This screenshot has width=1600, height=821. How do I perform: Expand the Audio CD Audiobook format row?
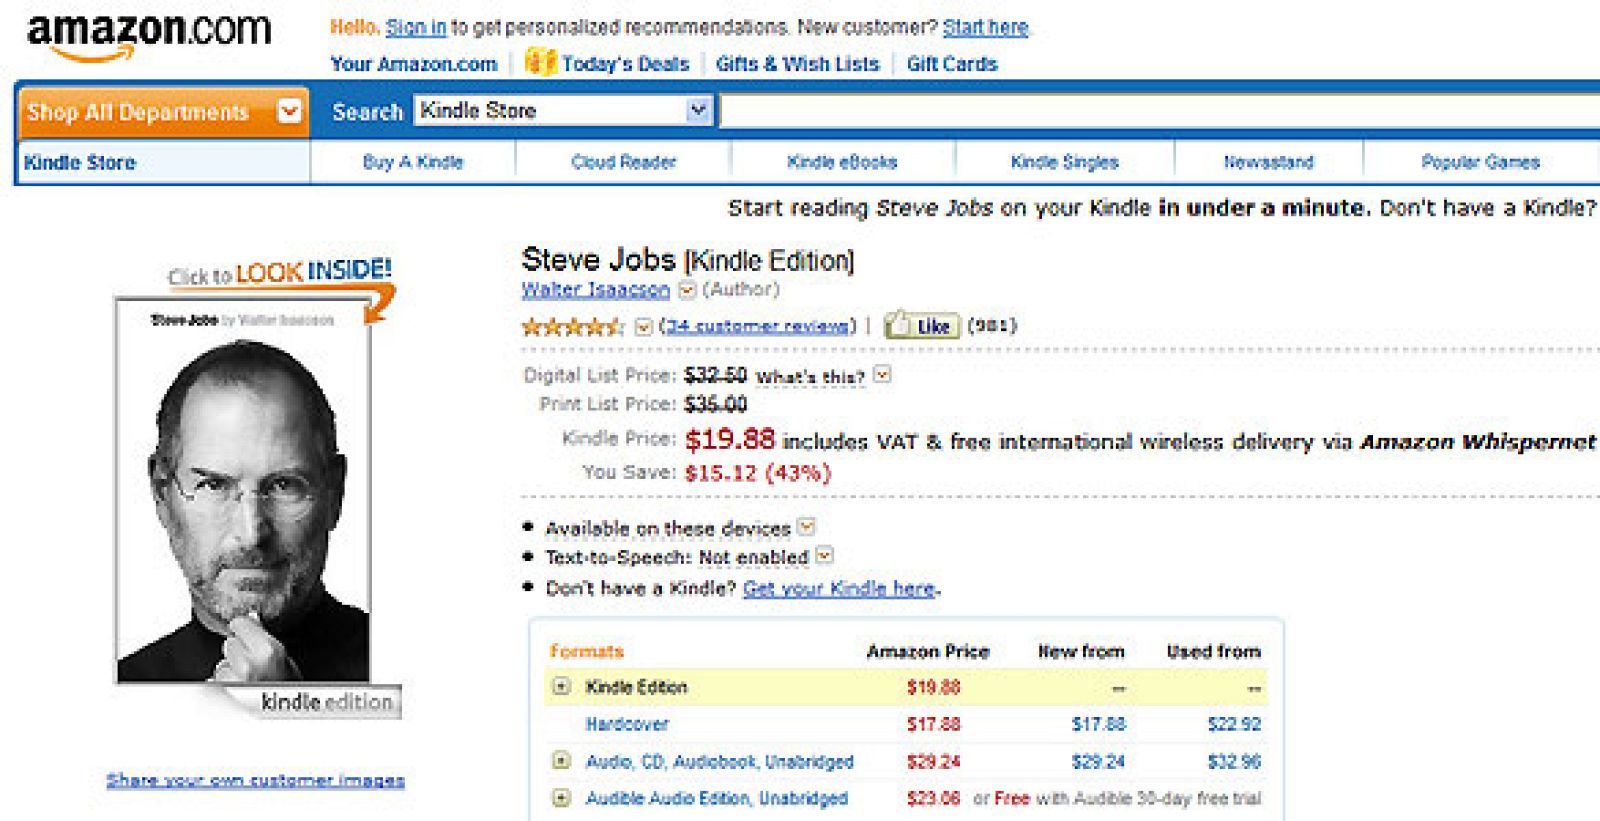click(562, 761)
